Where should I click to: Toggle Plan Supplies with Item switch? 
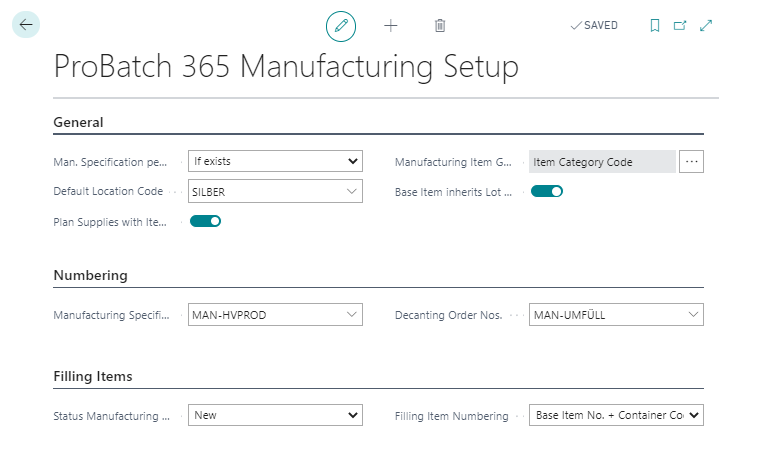205,222
